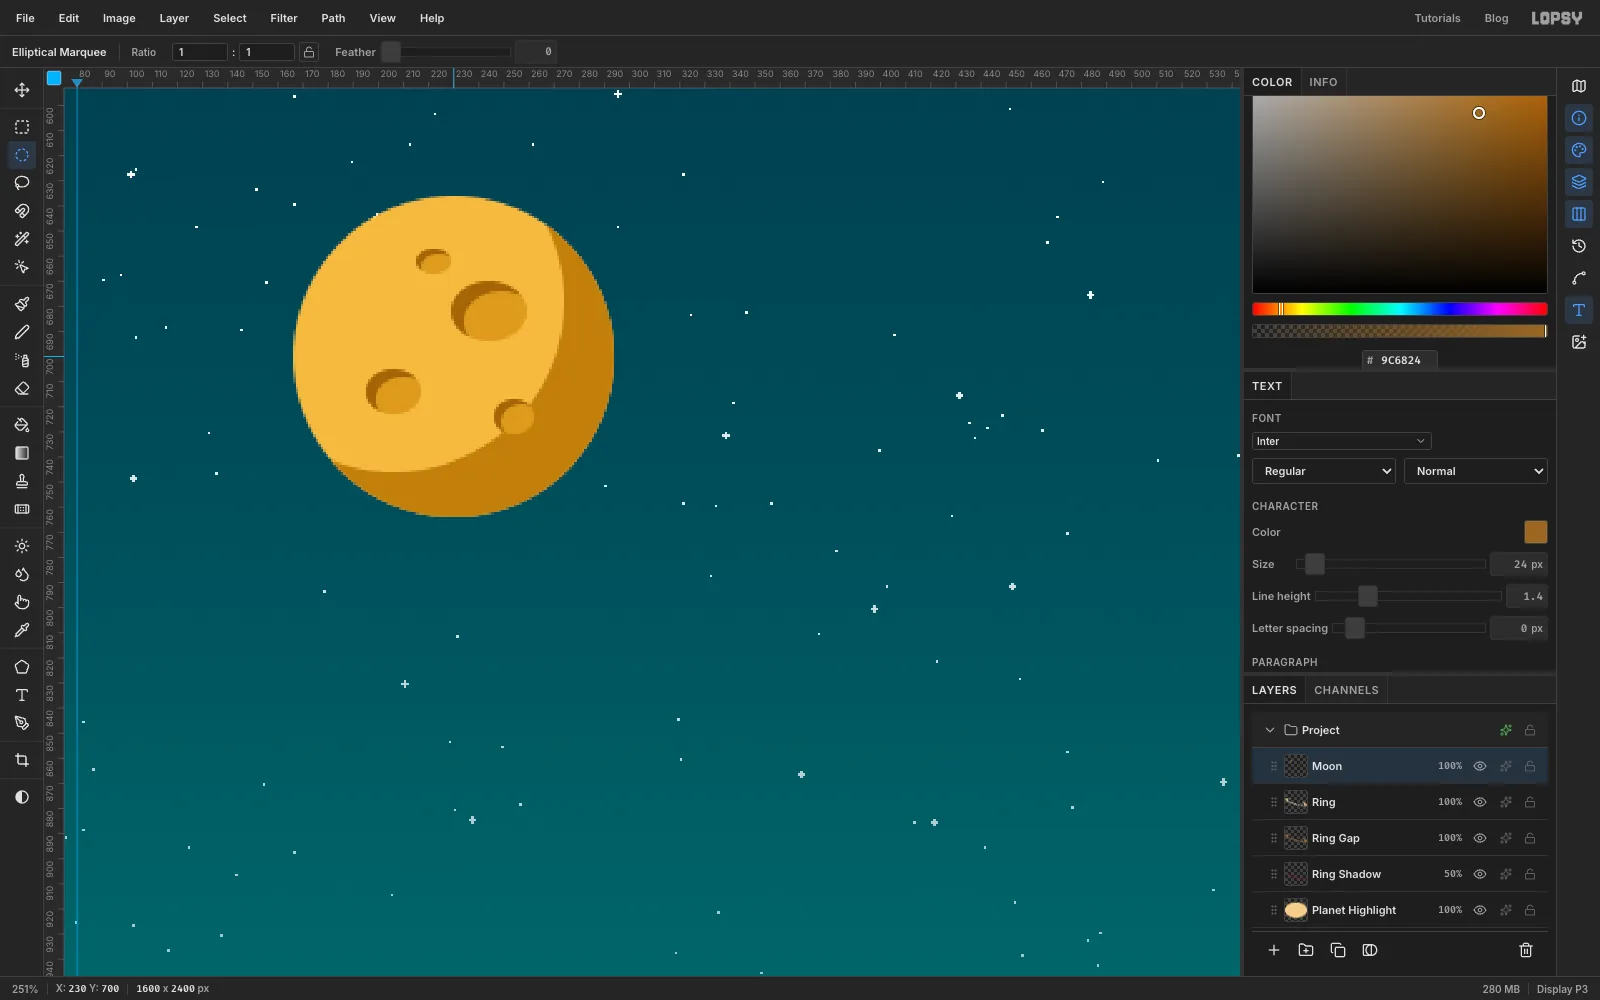Switch to the Info tab
1600x1000 pixels.
tap(1323, 82)
